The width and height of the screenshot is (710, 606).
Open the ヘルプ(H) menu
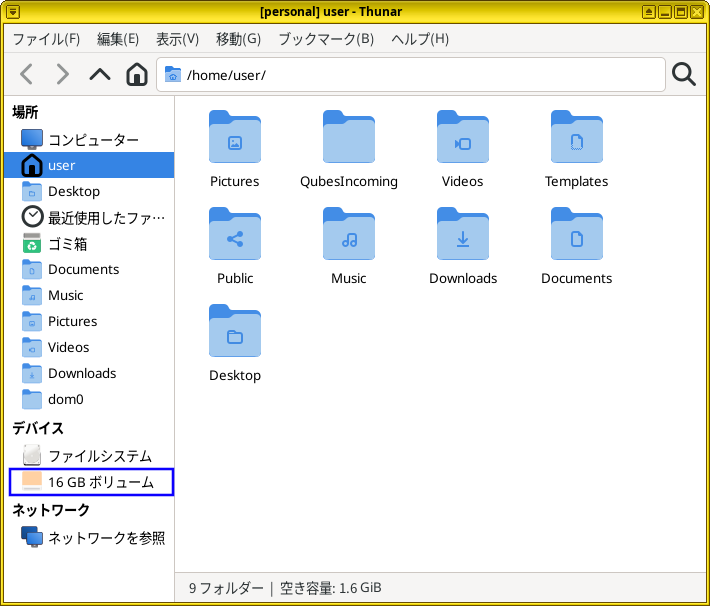click(420, 39)
